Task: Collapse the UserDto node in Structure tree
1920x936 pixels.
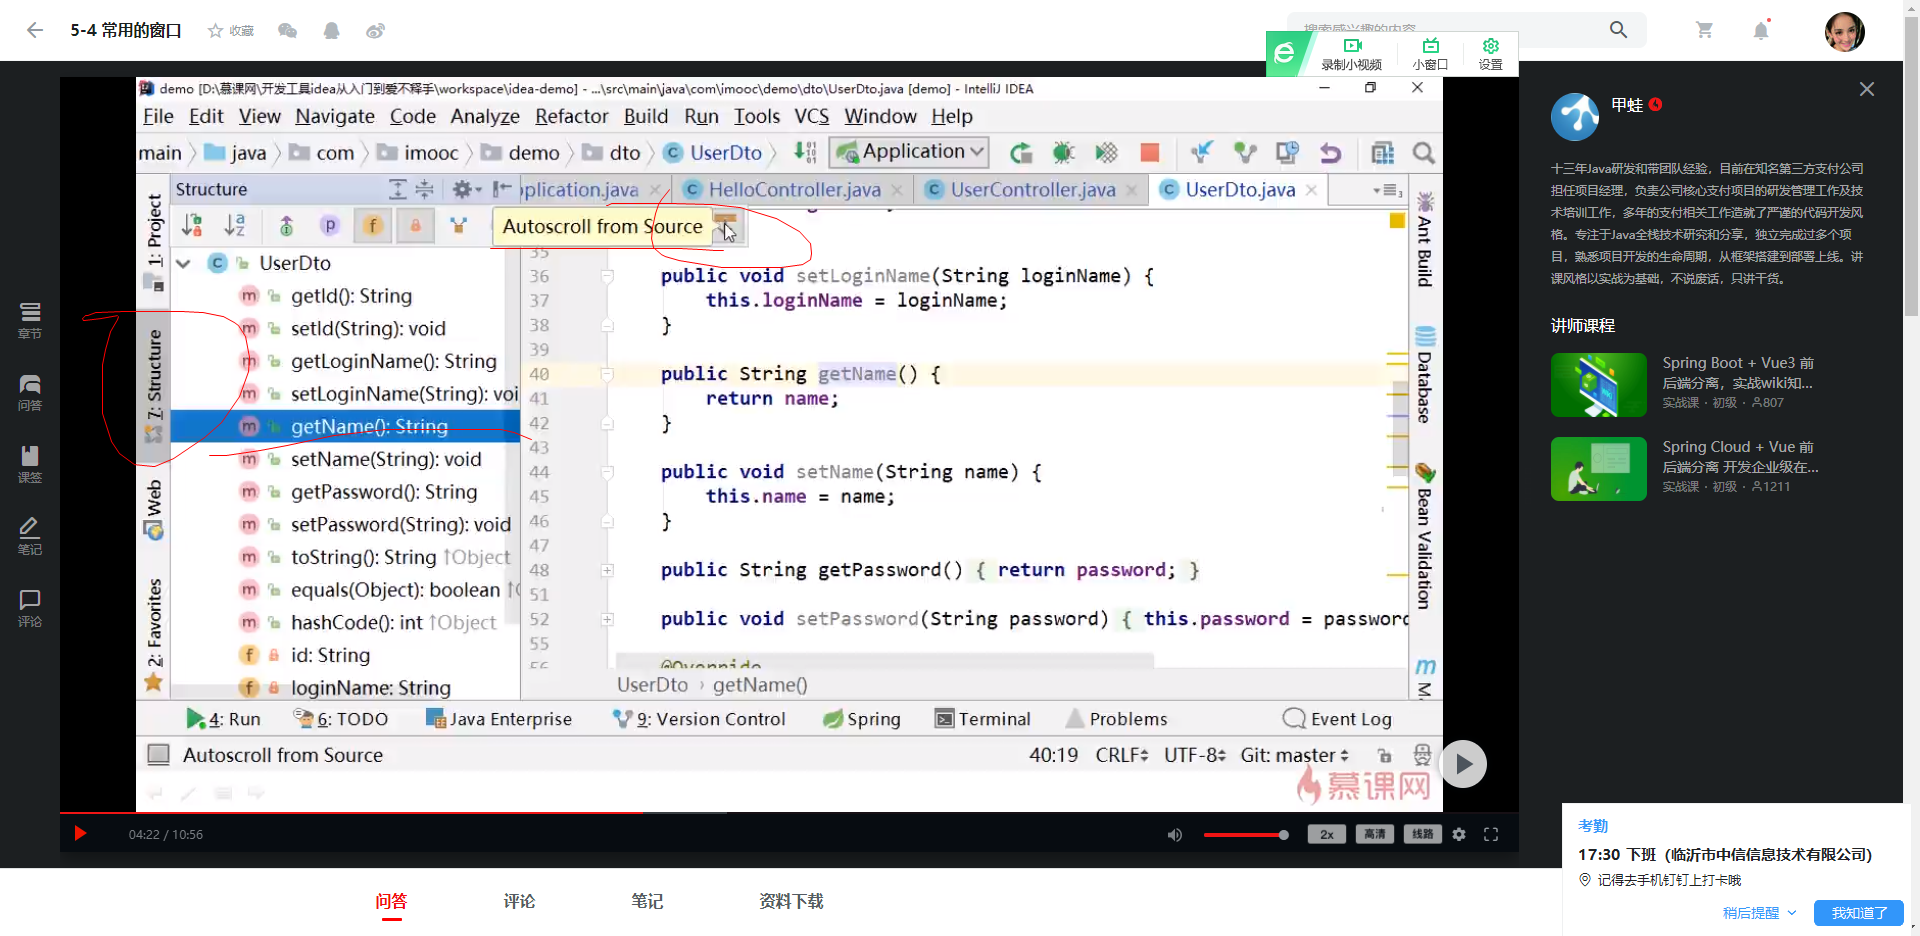Action: tap(184, 264)
